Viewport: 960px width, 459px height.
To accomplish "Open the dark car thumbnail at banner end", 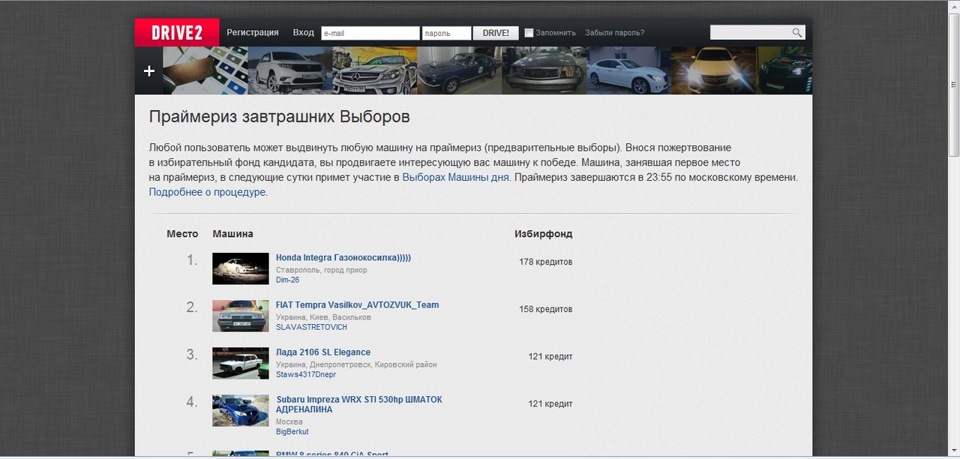I will [x=784, y=70].
